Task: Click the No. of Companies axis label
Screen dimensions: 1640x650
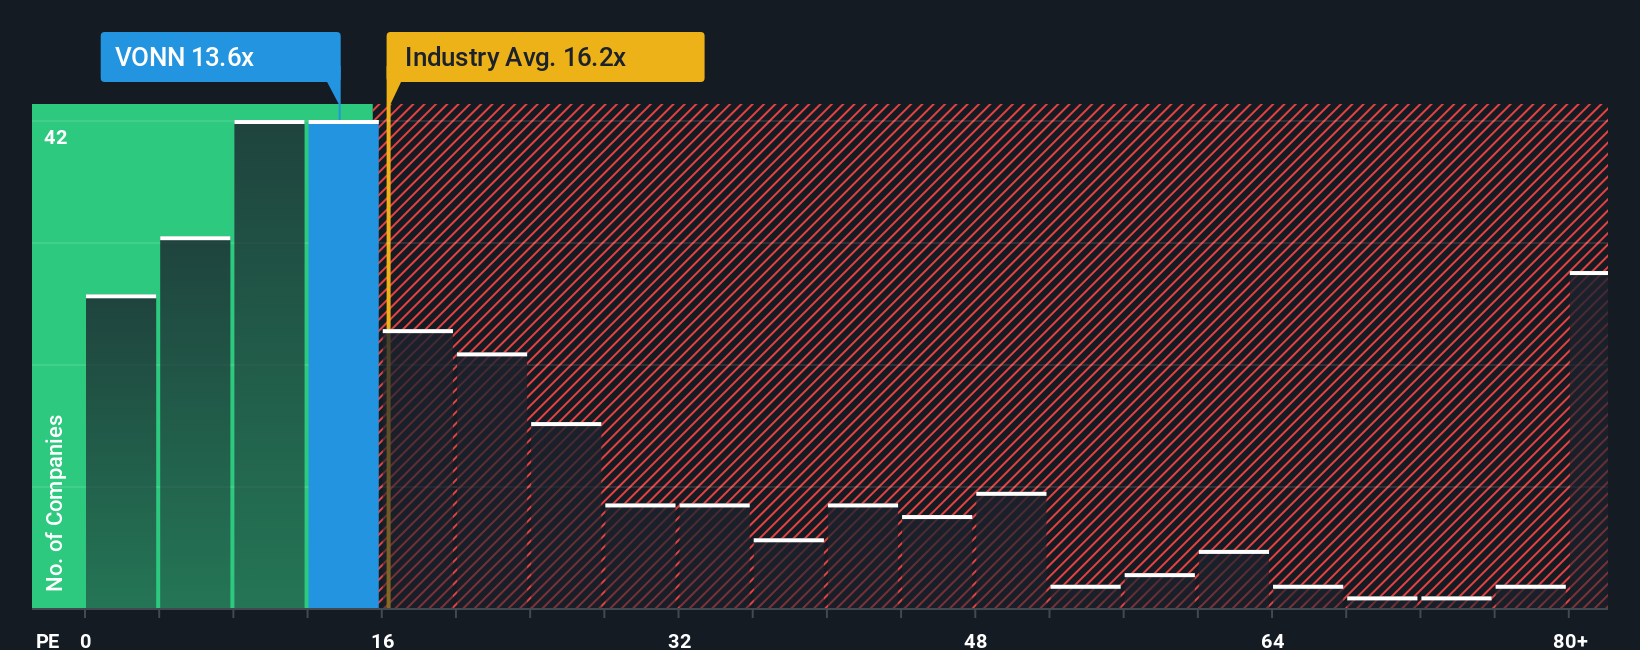Action: [55, 503]
